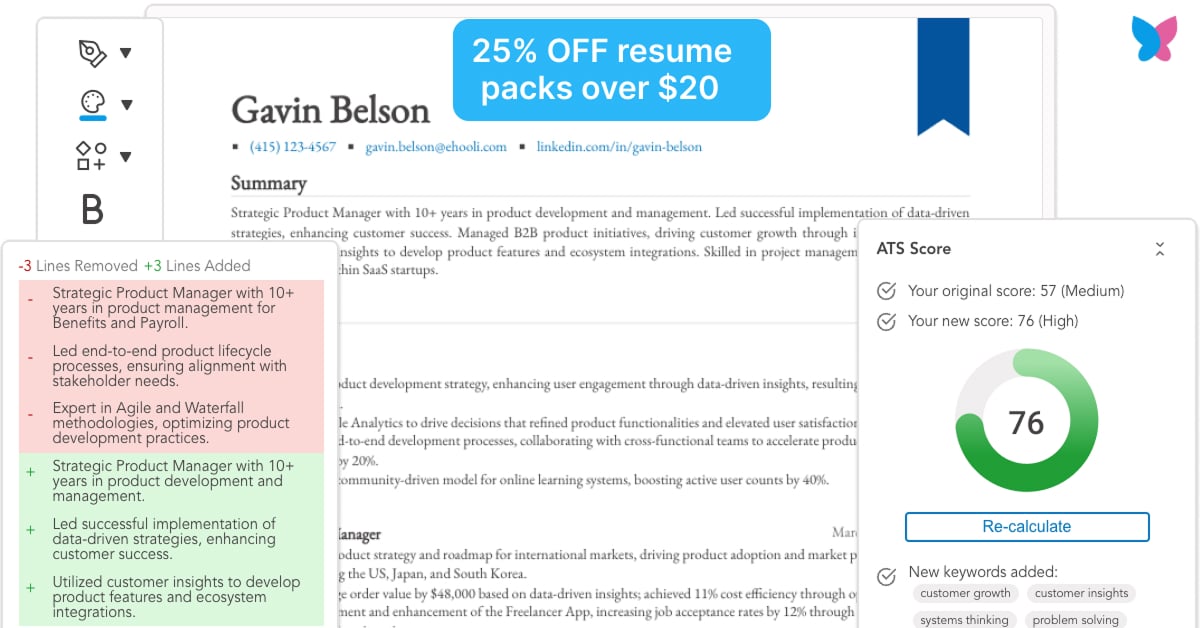Toggle the check next to original score 57
1200x628 pixels.
[x=886, y=291]
